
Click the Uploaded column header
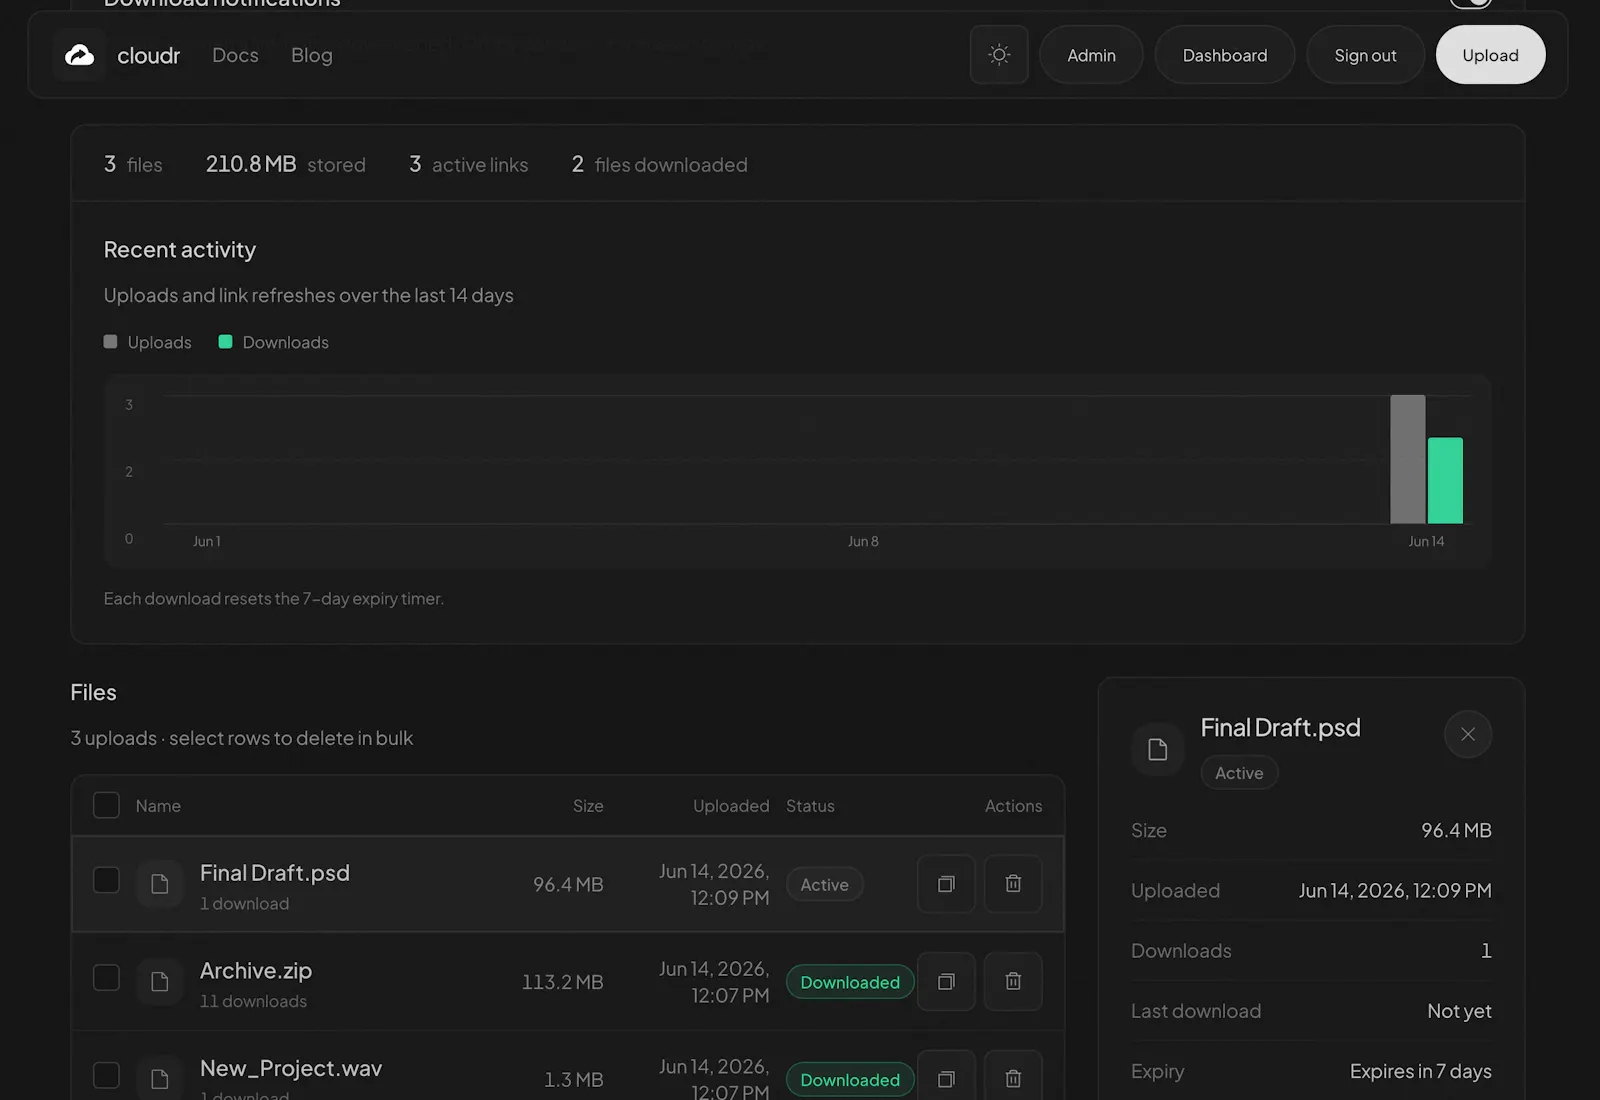point(731,806)
